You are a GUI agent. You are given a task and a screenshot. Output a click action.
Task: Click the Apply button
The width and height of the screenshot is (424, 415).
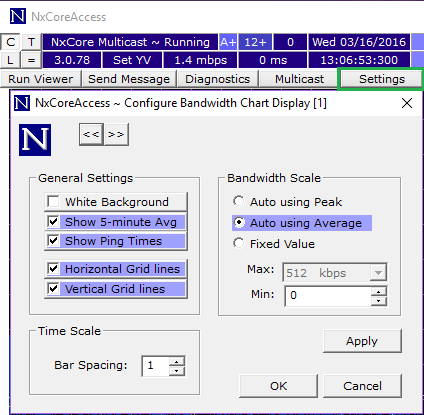coord(362,341)
